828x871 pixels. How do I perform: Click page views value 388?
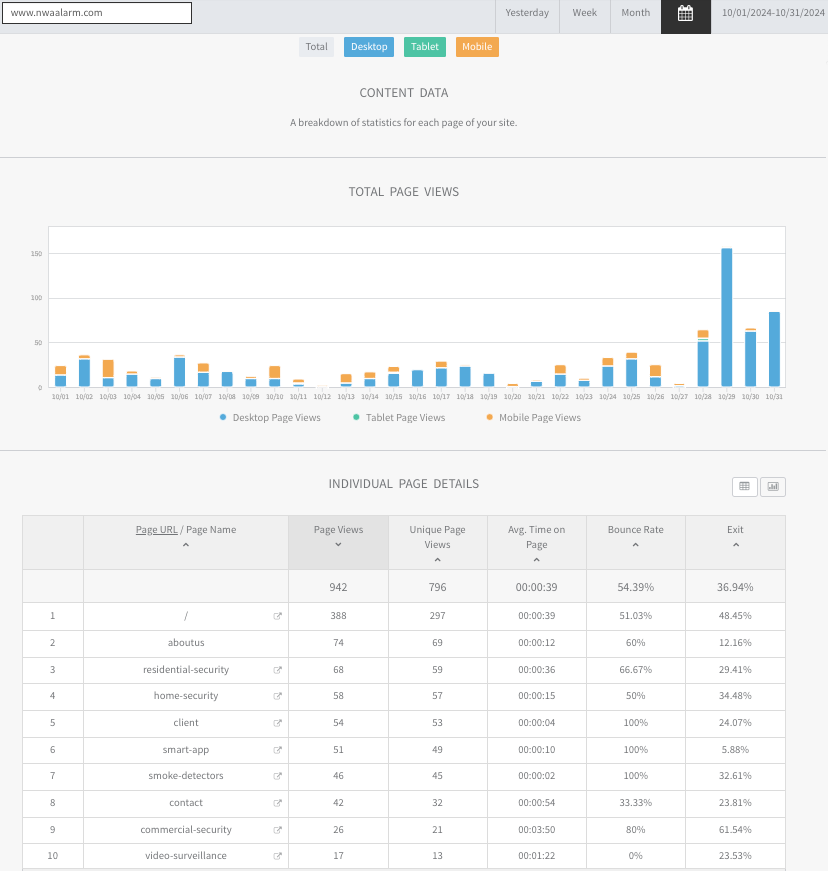[338, 616]
